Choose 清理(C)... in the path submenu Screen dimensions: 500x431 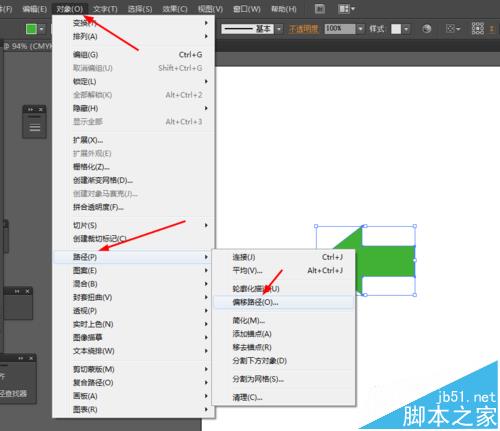click(x=284, y=397)
